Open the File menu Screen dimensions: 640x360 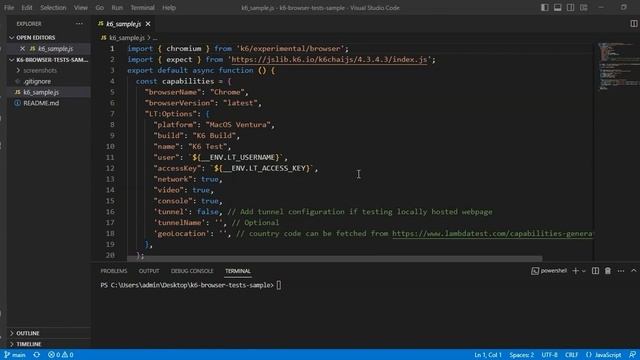pyautogui.click(x=9, y=7)
